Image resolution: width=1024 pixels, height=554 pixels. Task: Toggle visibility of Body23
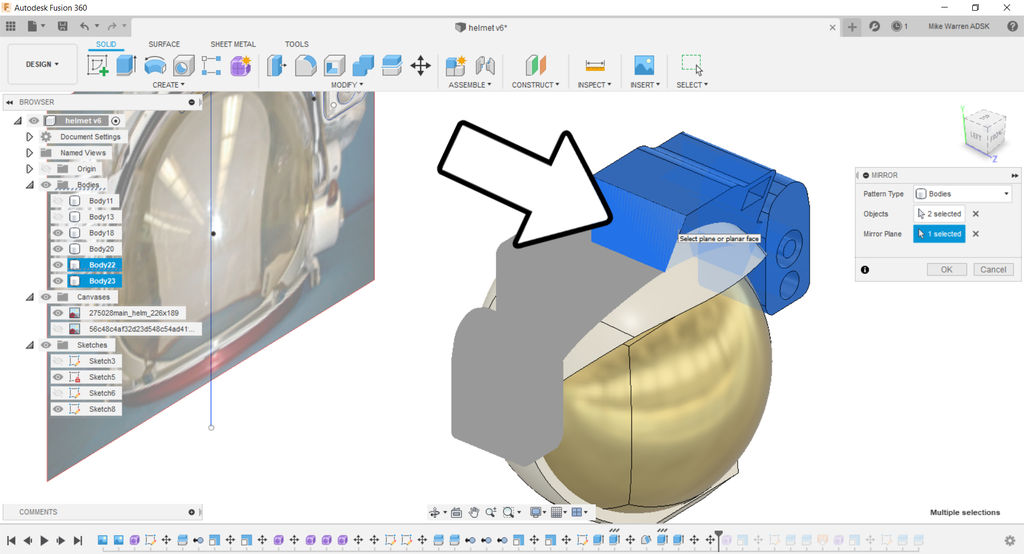58,280
